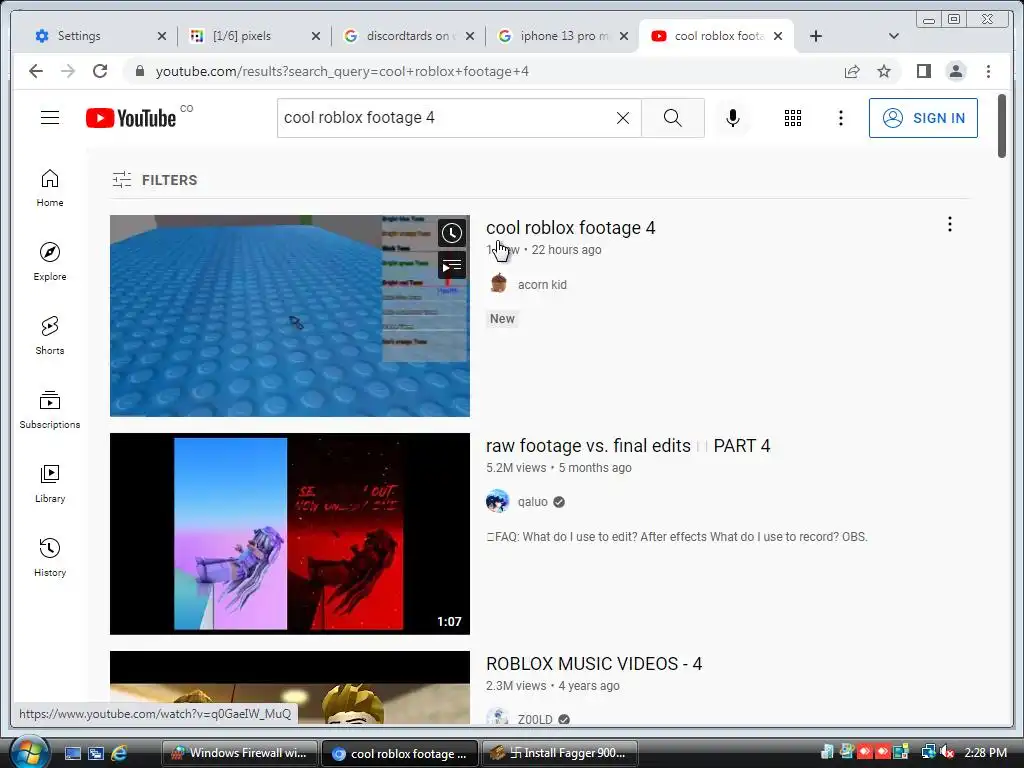This screenshot has width=1024, height=768.
Task: Open Home in the sidebar
Action: point(50,188)
